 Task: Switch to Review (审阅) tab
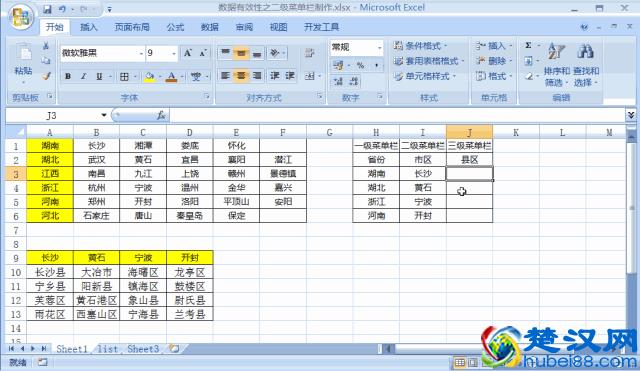(x=244, y=27)
